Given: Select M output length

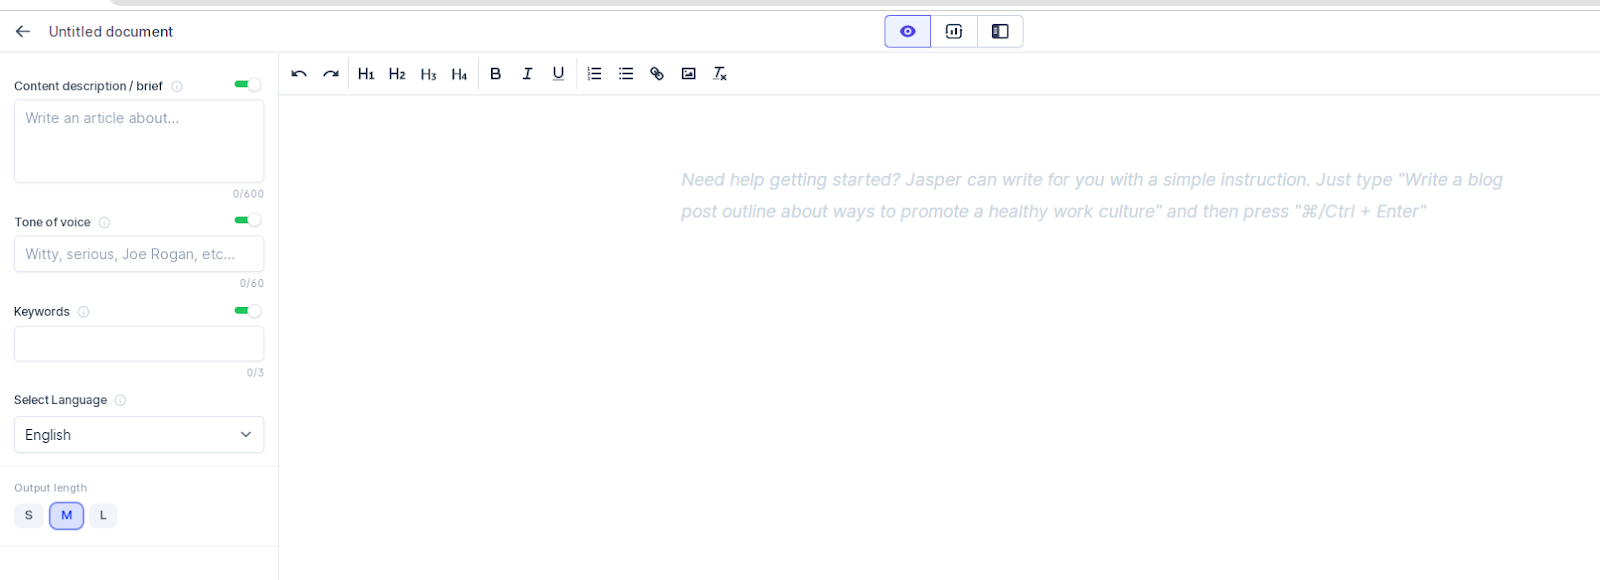Looking at the screenshot, I should pos(66,516).
